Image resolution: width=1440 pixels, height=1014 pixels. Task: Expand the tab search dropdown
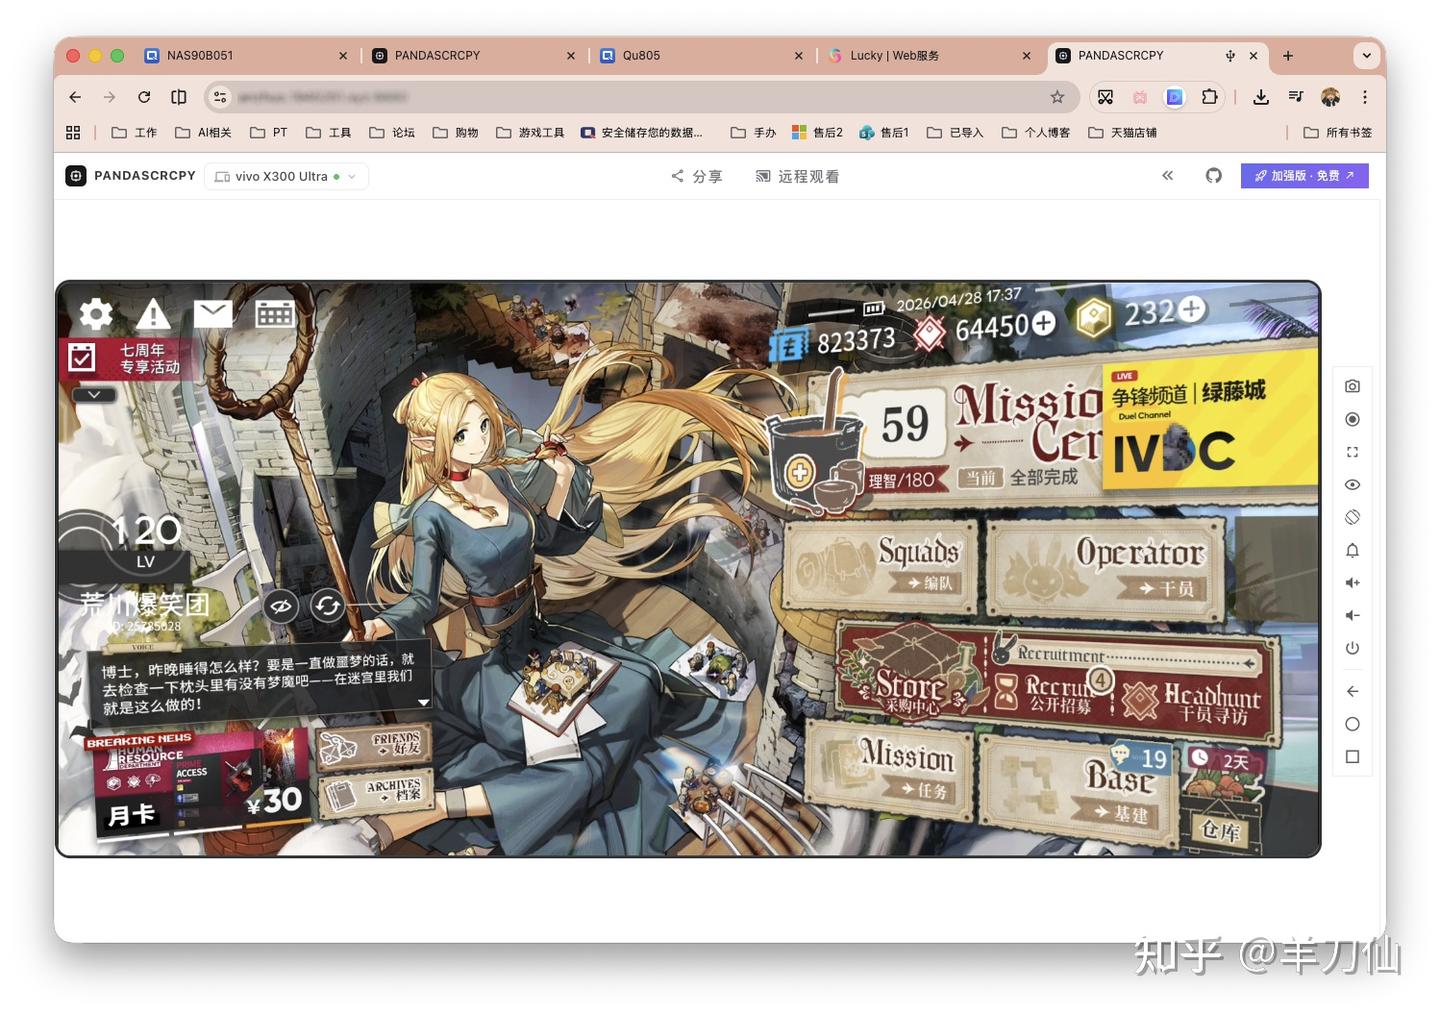tap(1366, 56)
